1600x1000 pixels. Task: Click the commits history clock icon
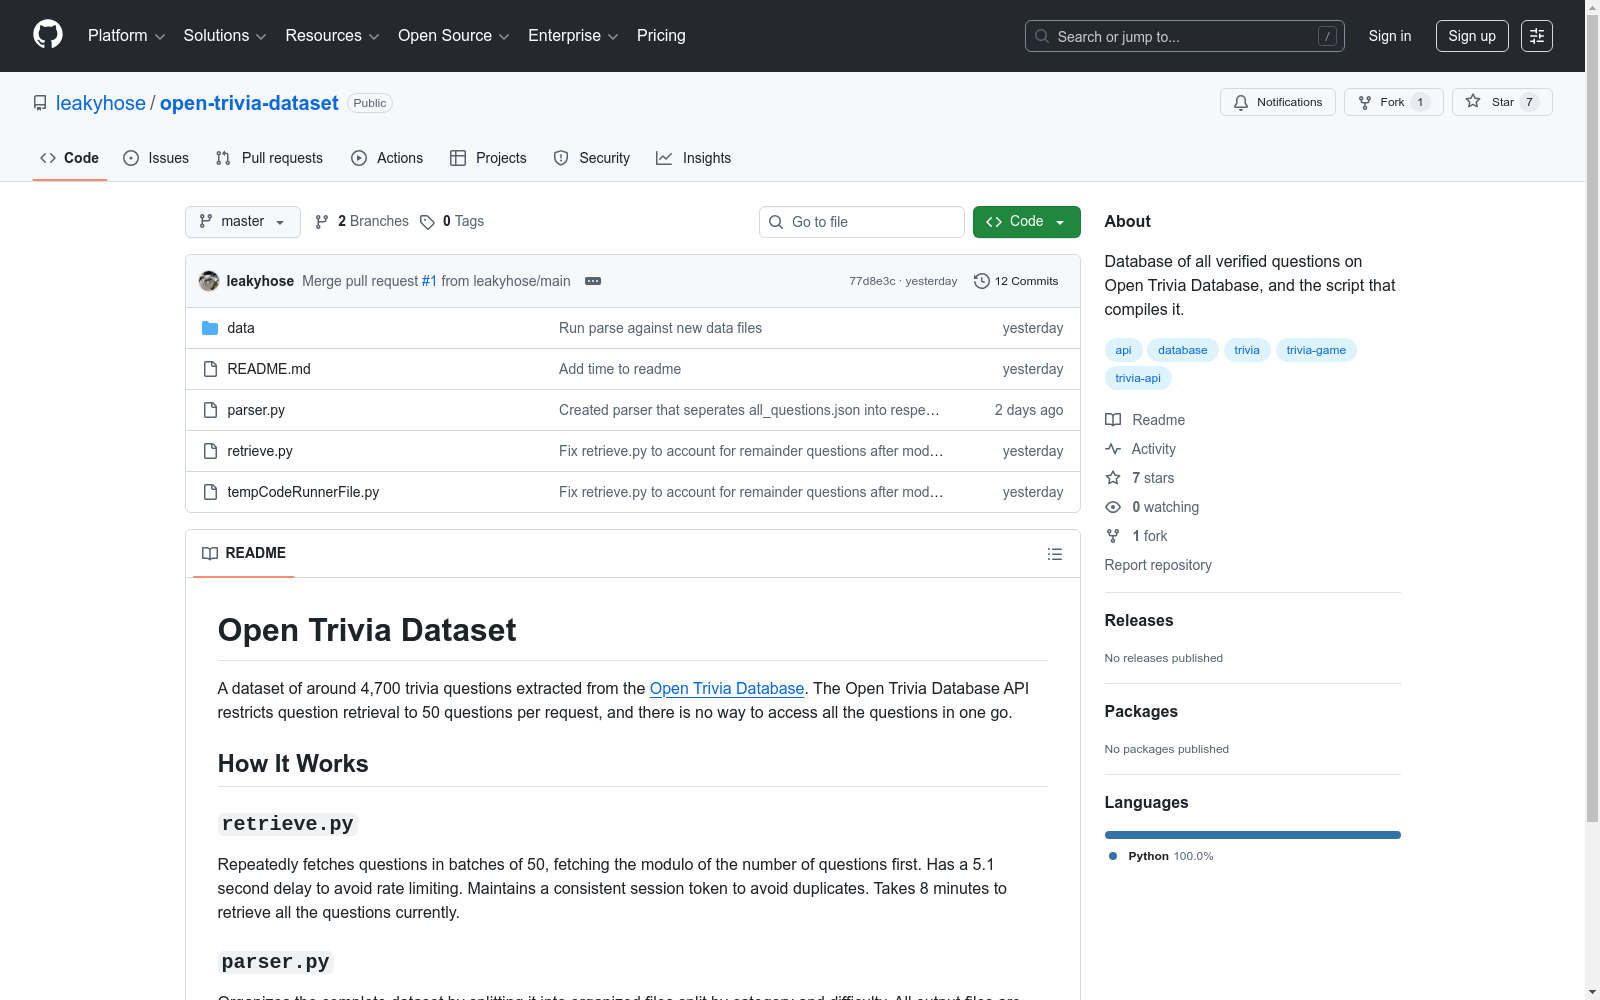click(982, 281)
